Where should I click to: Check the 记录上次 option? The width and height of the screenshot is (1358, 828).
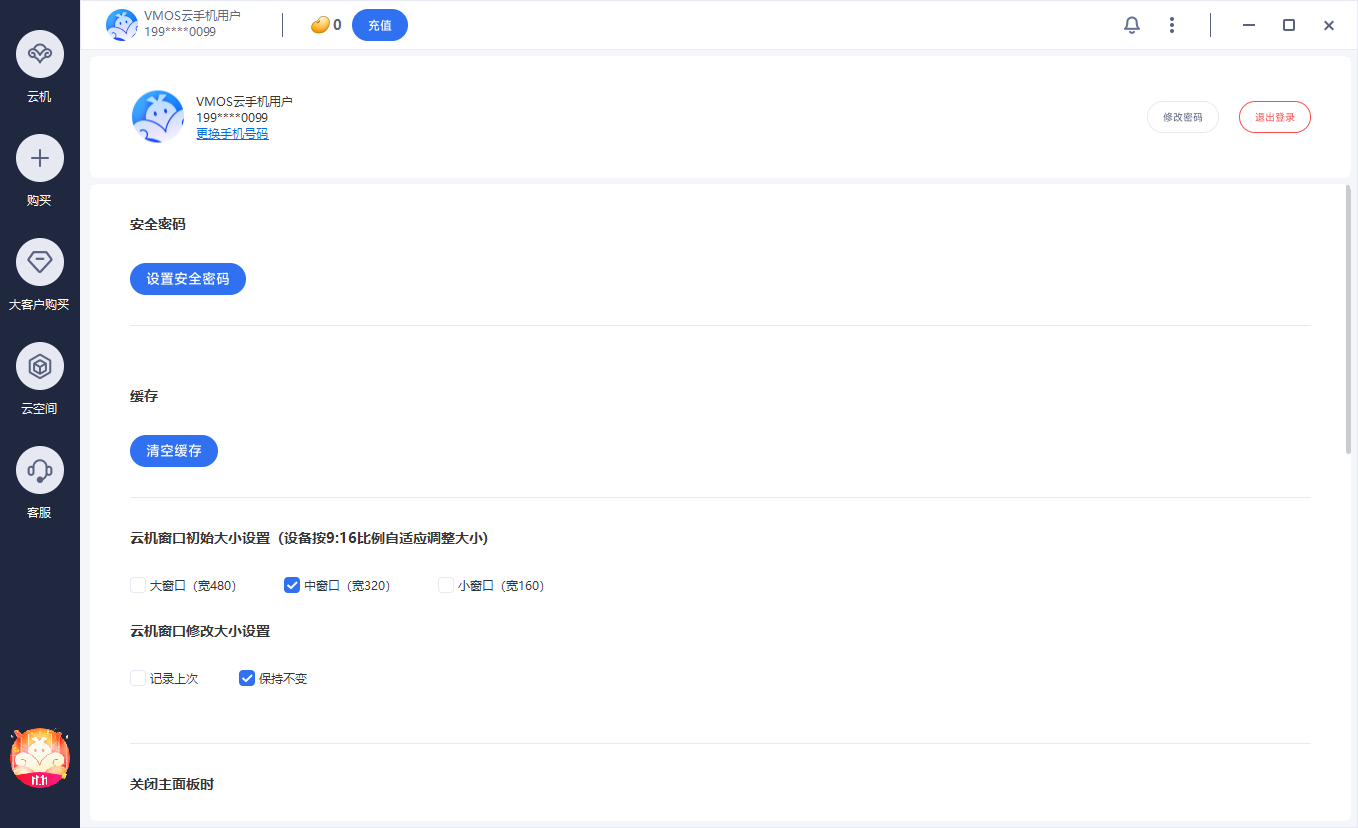point(138,678)
